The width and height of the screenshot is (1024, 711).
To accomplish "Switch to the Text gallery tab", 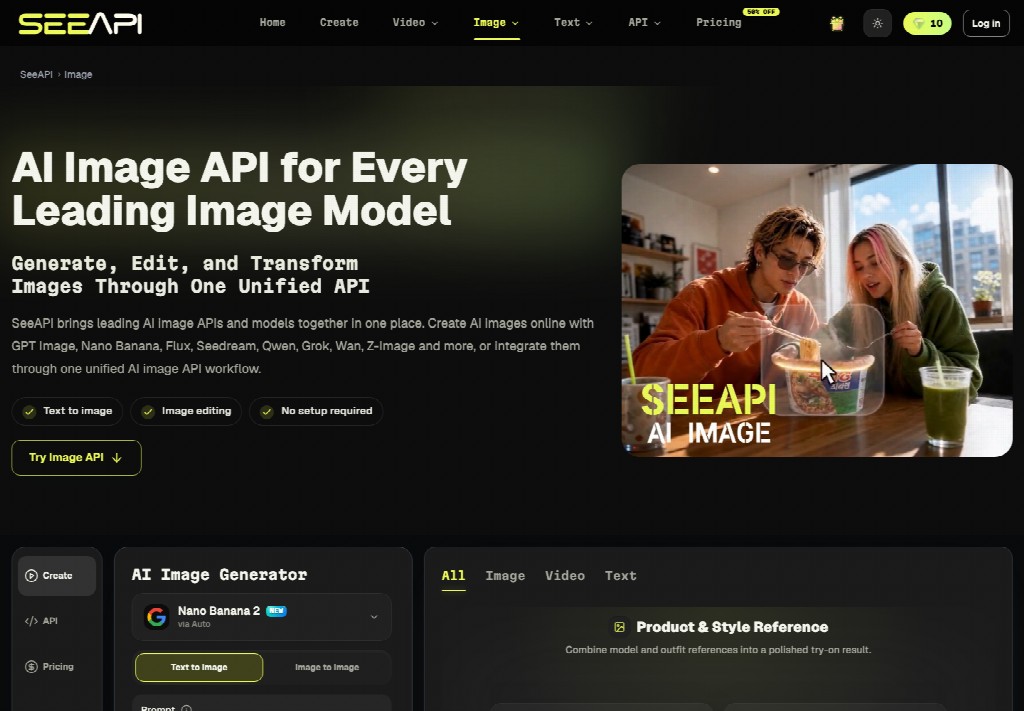I will (x=620, y=576).
